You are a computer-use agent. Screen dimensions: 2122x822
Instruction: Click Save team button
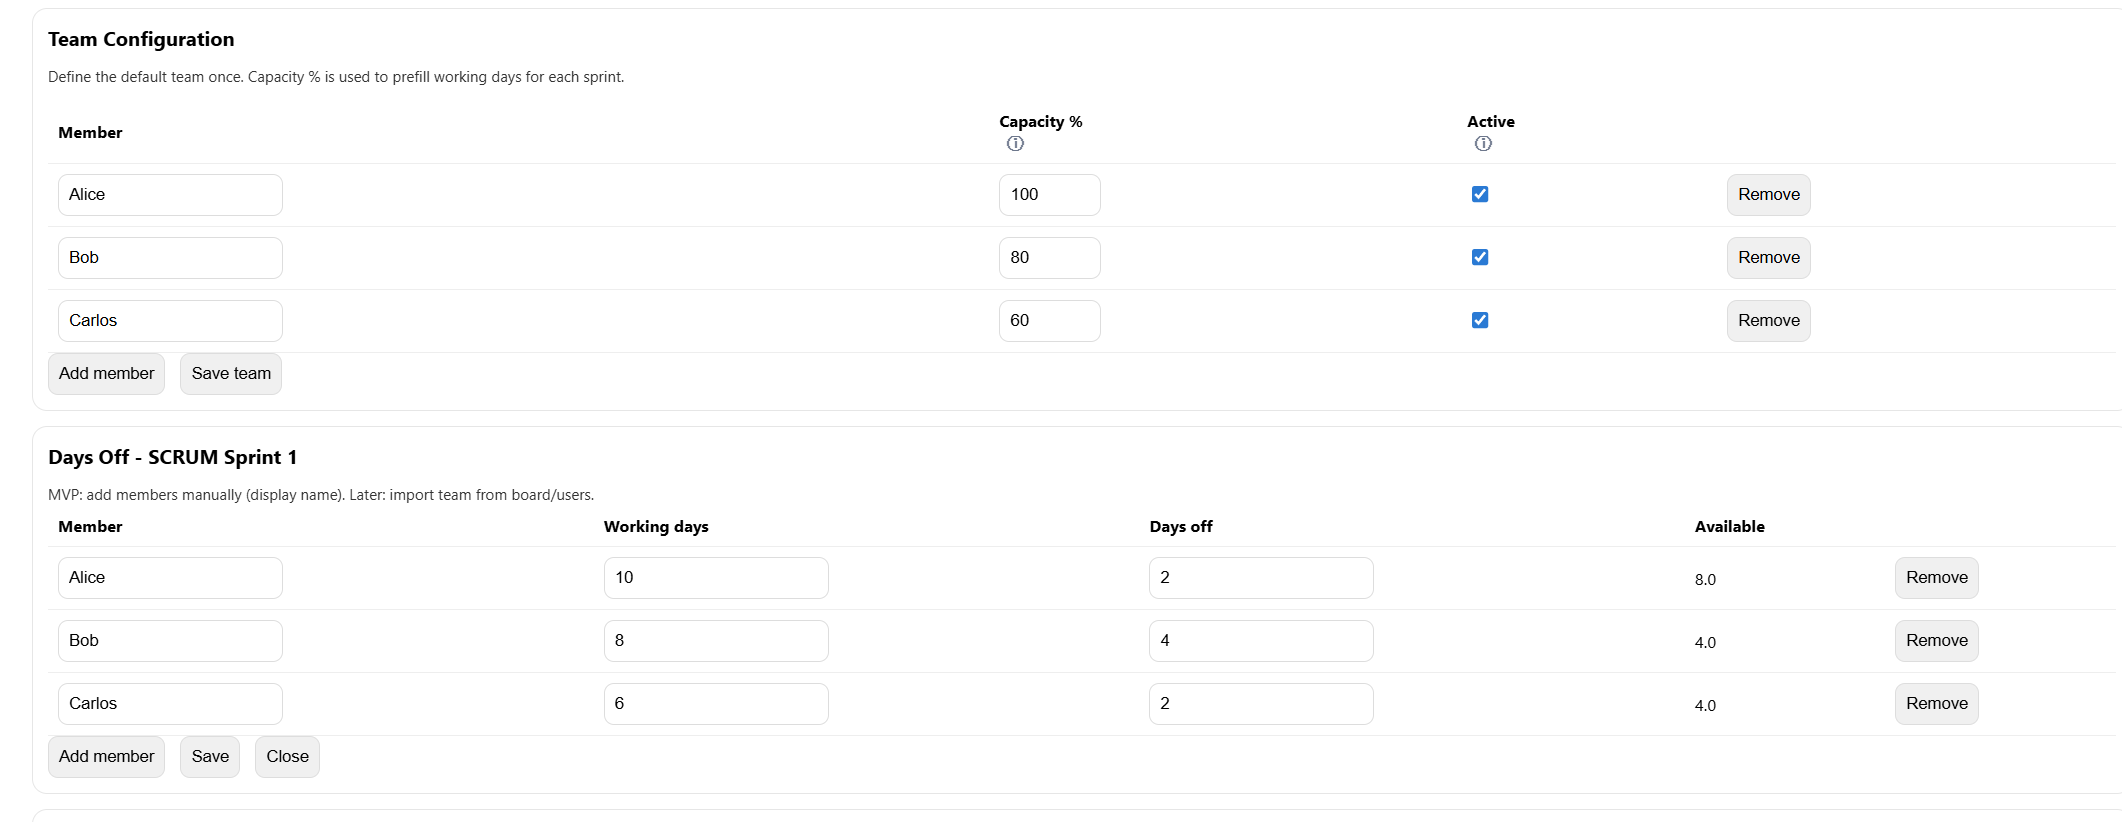(x=231, y=374)
